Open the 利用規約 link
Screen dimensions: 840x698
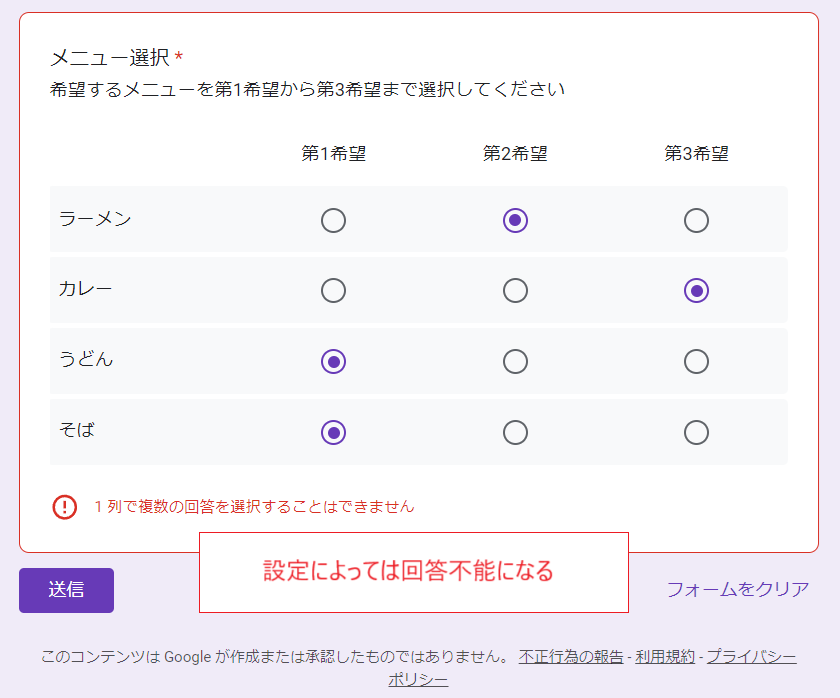click(x=665, y=657)
